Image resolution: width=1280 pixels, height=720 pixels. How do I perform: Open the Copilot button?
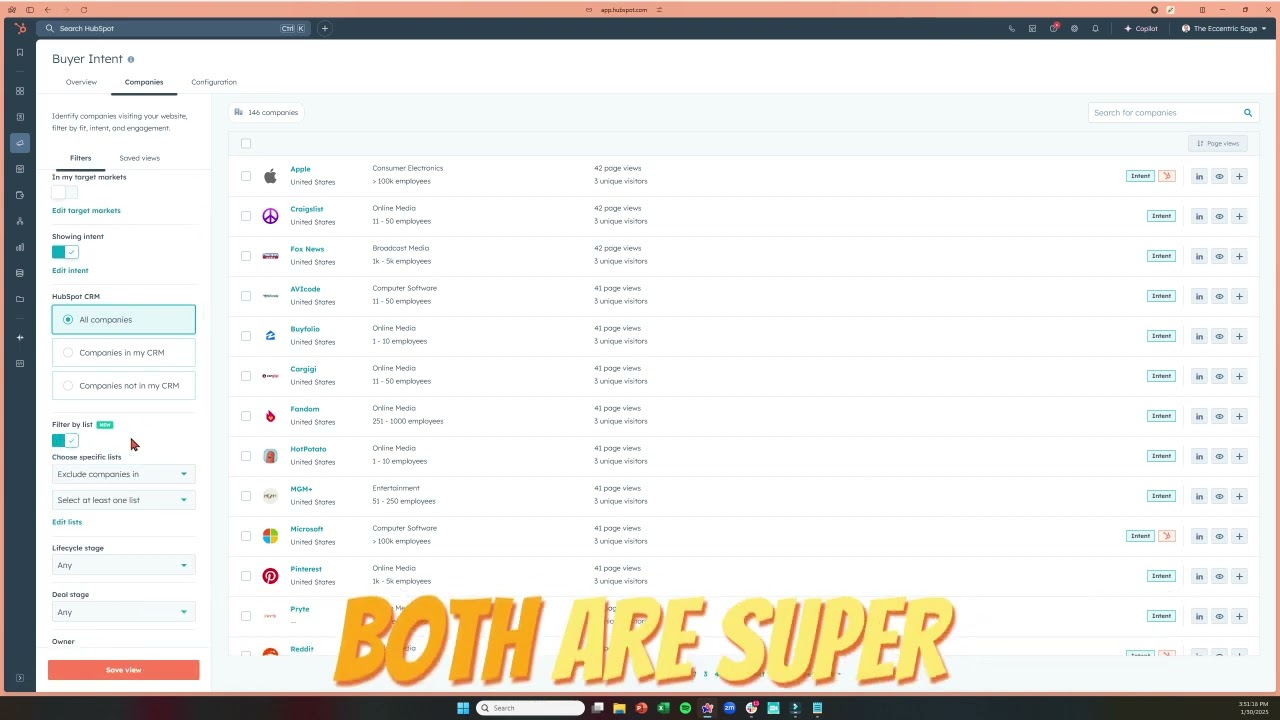tap(1141, 29)
